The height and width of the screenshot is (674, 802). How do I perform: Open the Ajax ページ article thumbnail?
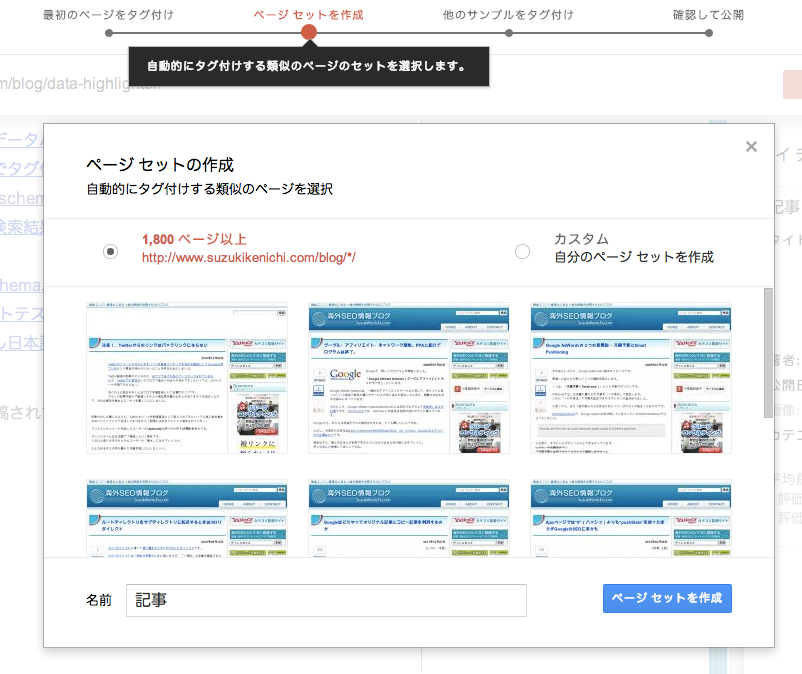tap(631, 518)
